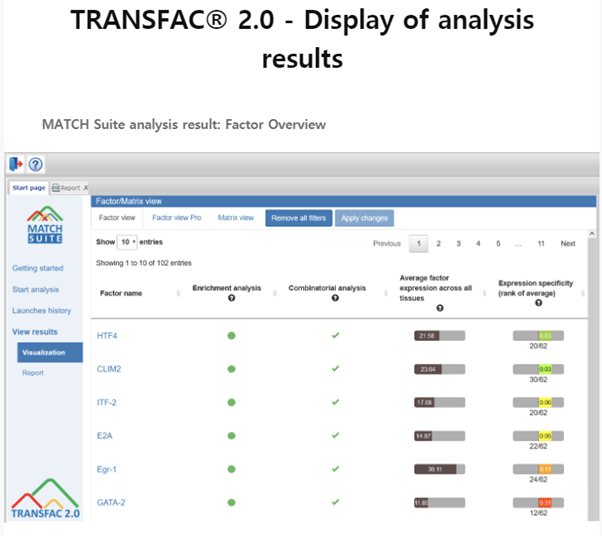Open the Show entries dropdown
This screenshot has height=536, width=602.
point(127,242)
